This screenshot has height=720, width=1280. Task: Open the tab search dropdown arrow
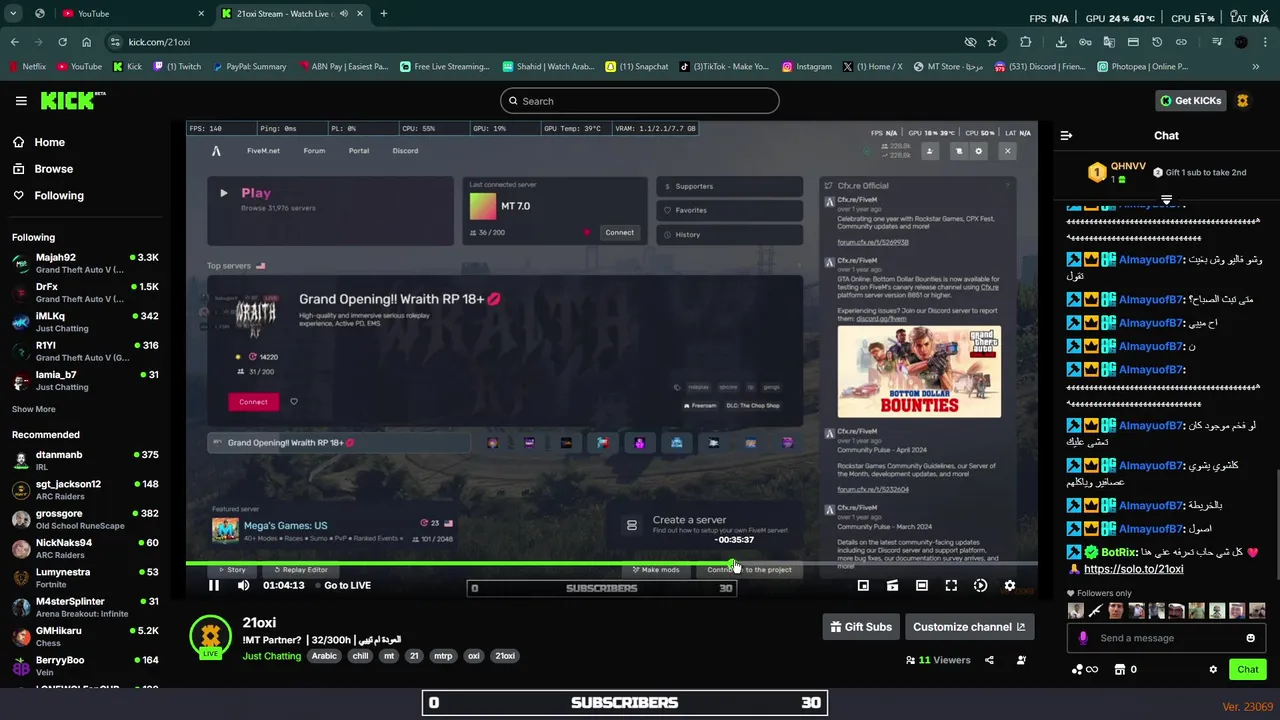pyautogui.click(x=13, y=14)
